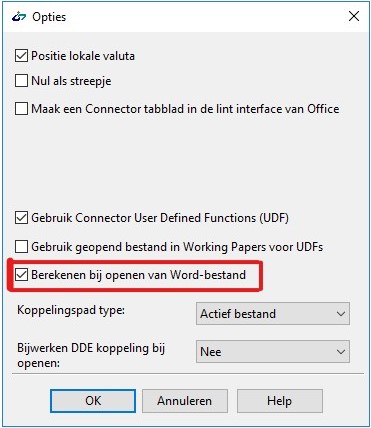Screen dimensions: 371x428
Task: Untick the Berekenen bij openen van Word-bestand checkbox
Action: [21, 275]
